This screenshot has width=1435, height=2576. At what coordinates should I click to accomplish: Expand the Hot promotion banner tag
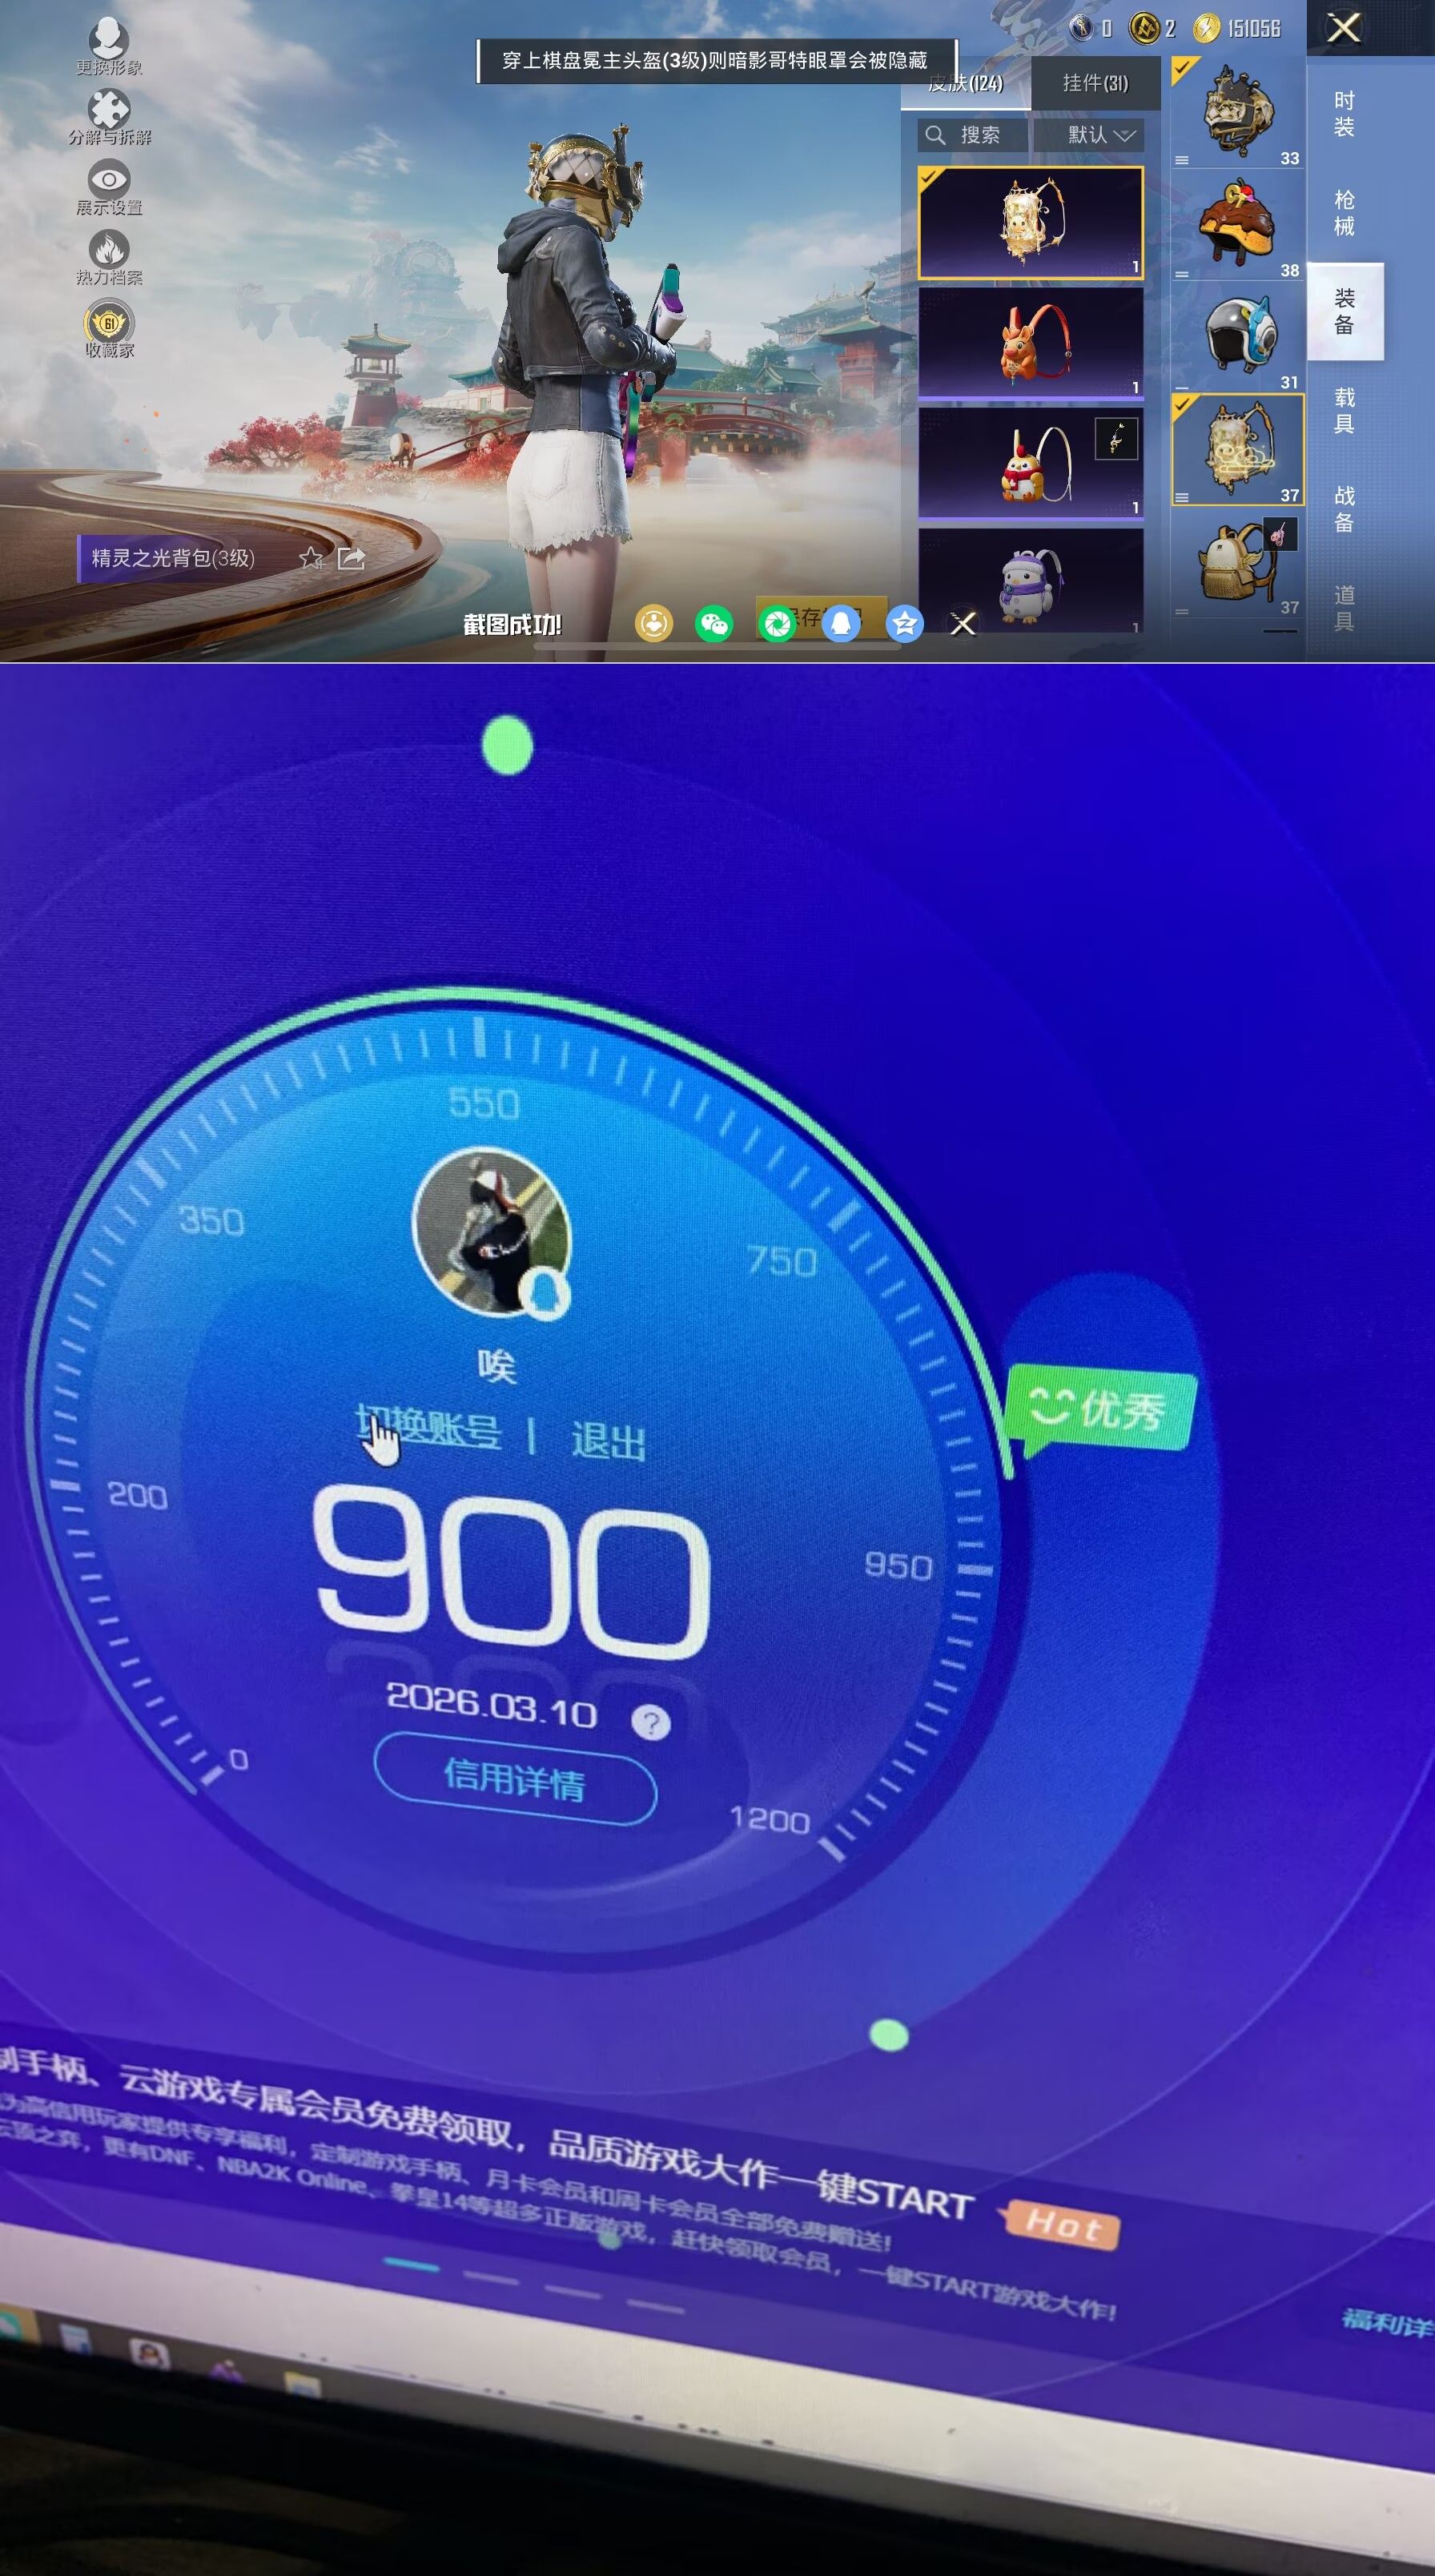coord(1062,2226)
